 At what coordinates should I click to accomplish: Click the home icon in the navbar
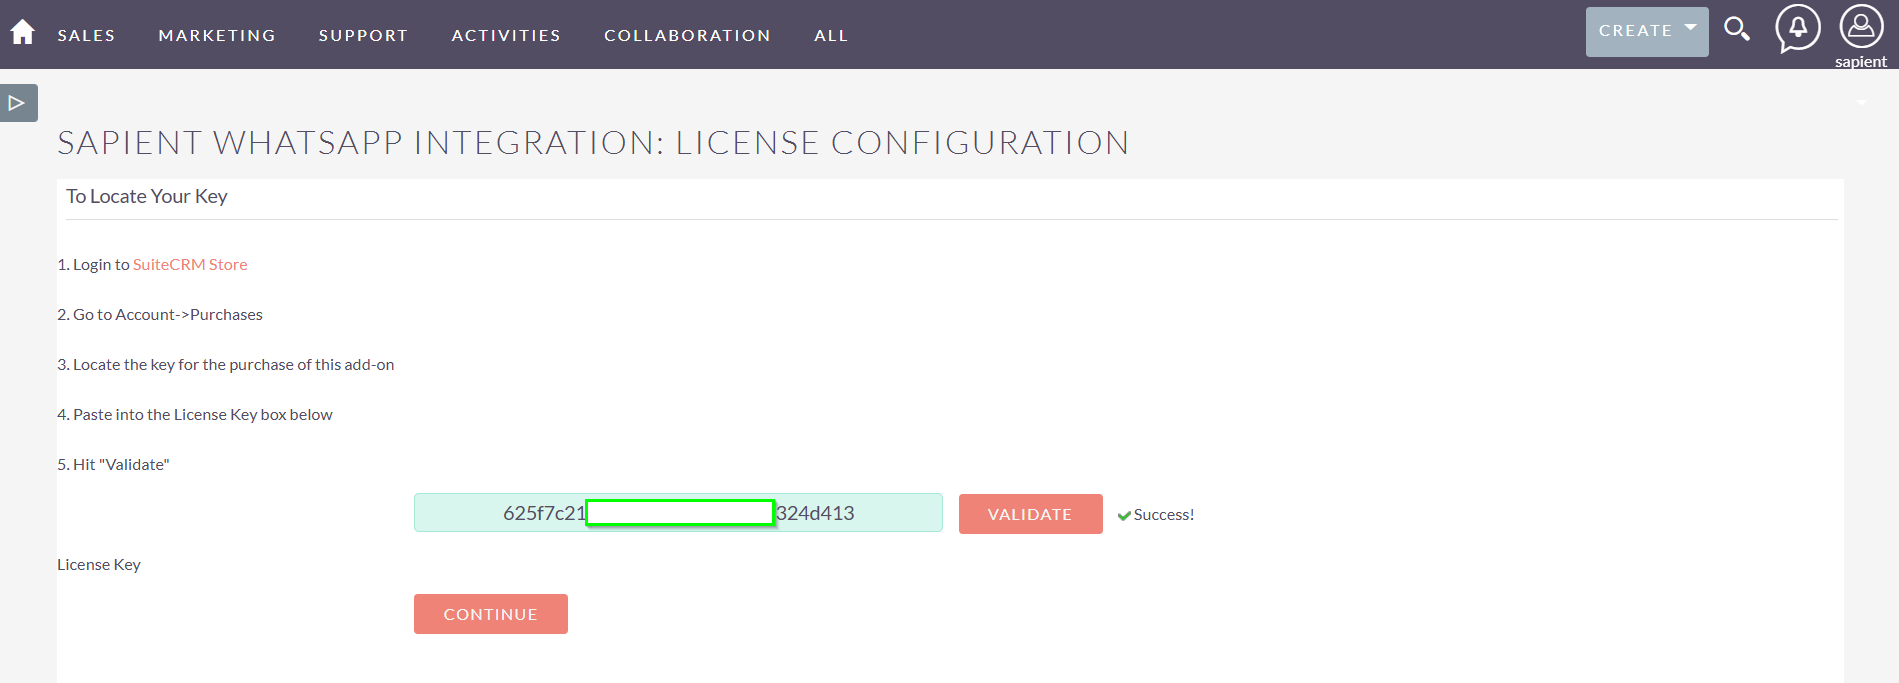point(22,33)
